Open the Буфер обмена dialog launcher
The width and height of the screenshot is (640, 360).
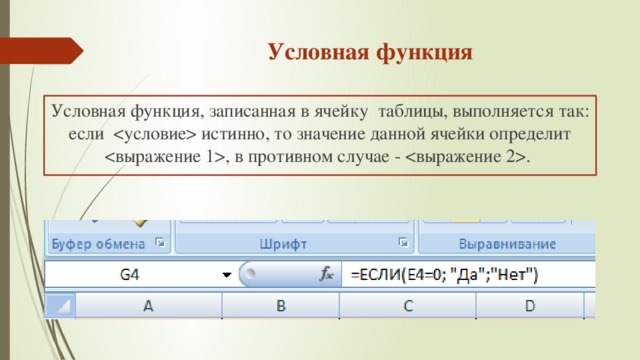click(x=160, y=243)
